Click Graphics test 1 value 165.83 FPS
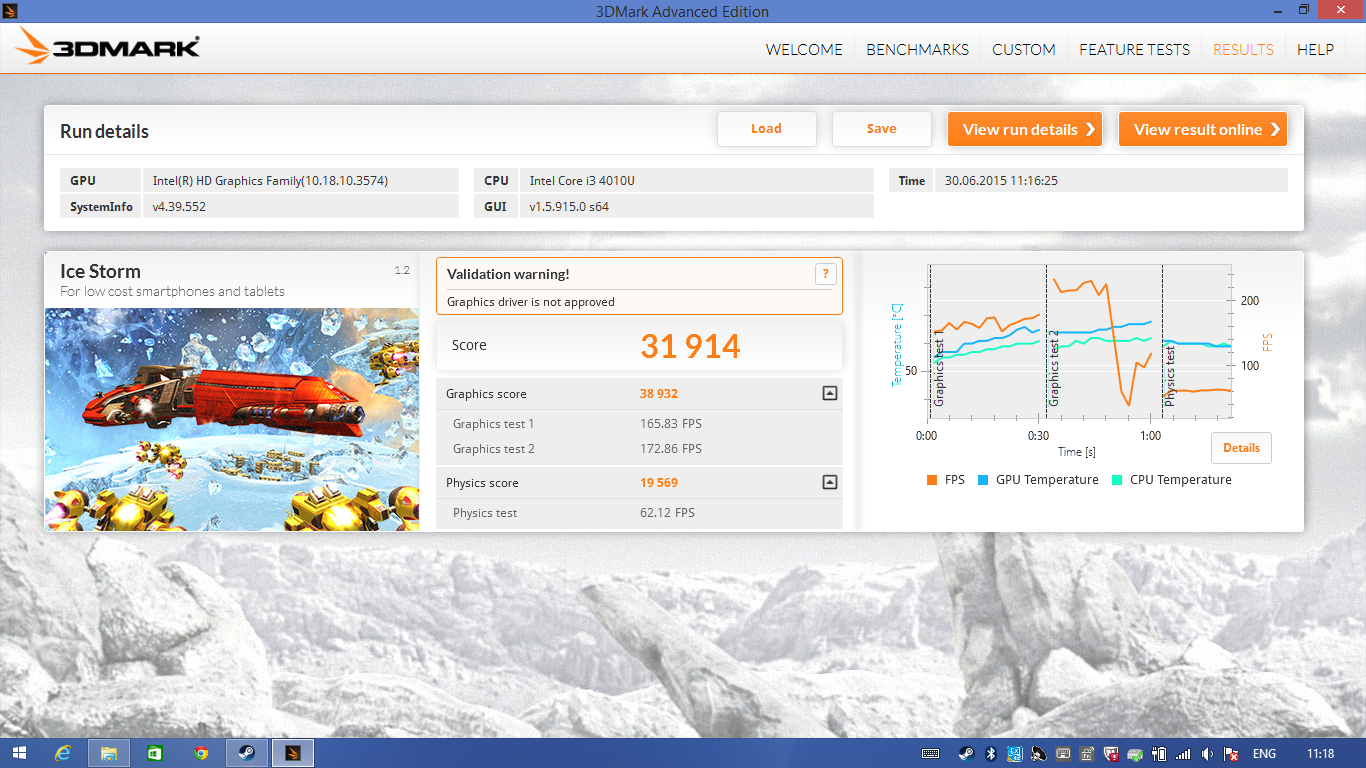This screenshot has height=768, width=1366. coord(671,424)
